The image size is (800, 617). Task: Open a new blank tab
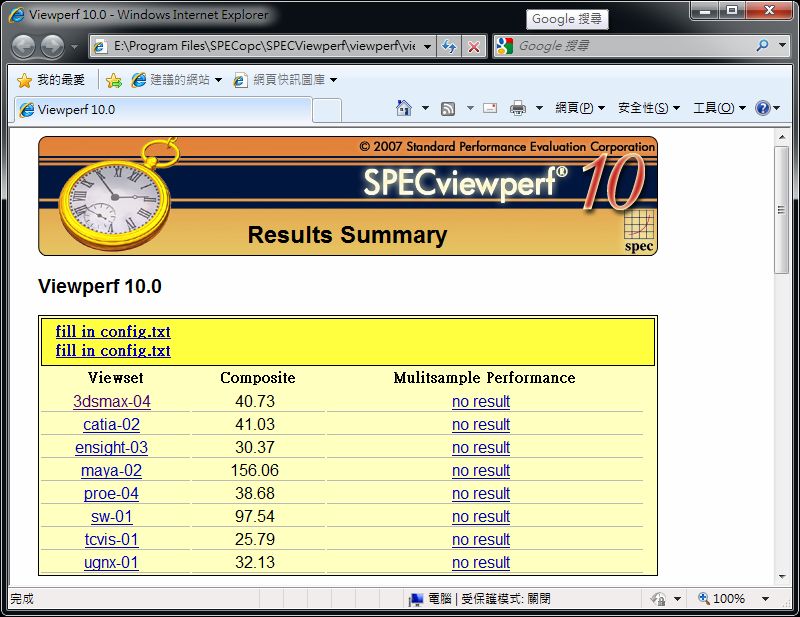[327, 111]
